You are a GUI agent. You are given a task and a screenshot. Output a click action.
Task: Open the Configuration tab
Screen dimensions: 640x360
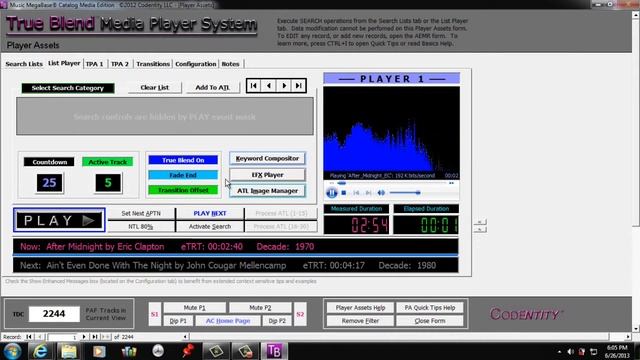(196, 64)
